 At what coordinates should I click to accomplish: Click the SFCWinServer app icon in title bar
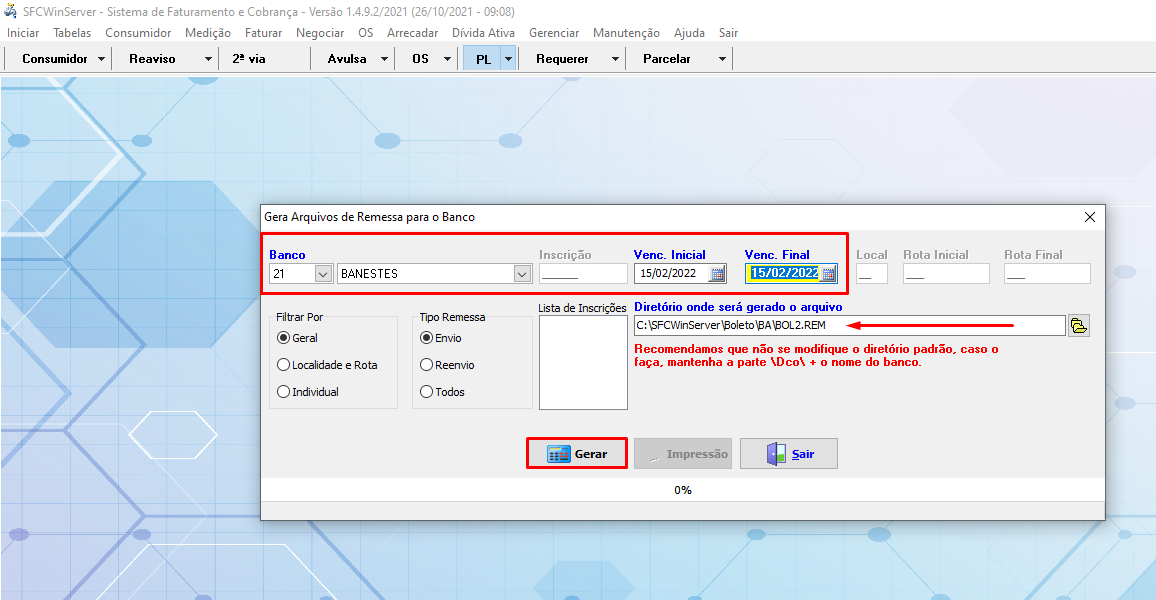click(x=11, y=12)
